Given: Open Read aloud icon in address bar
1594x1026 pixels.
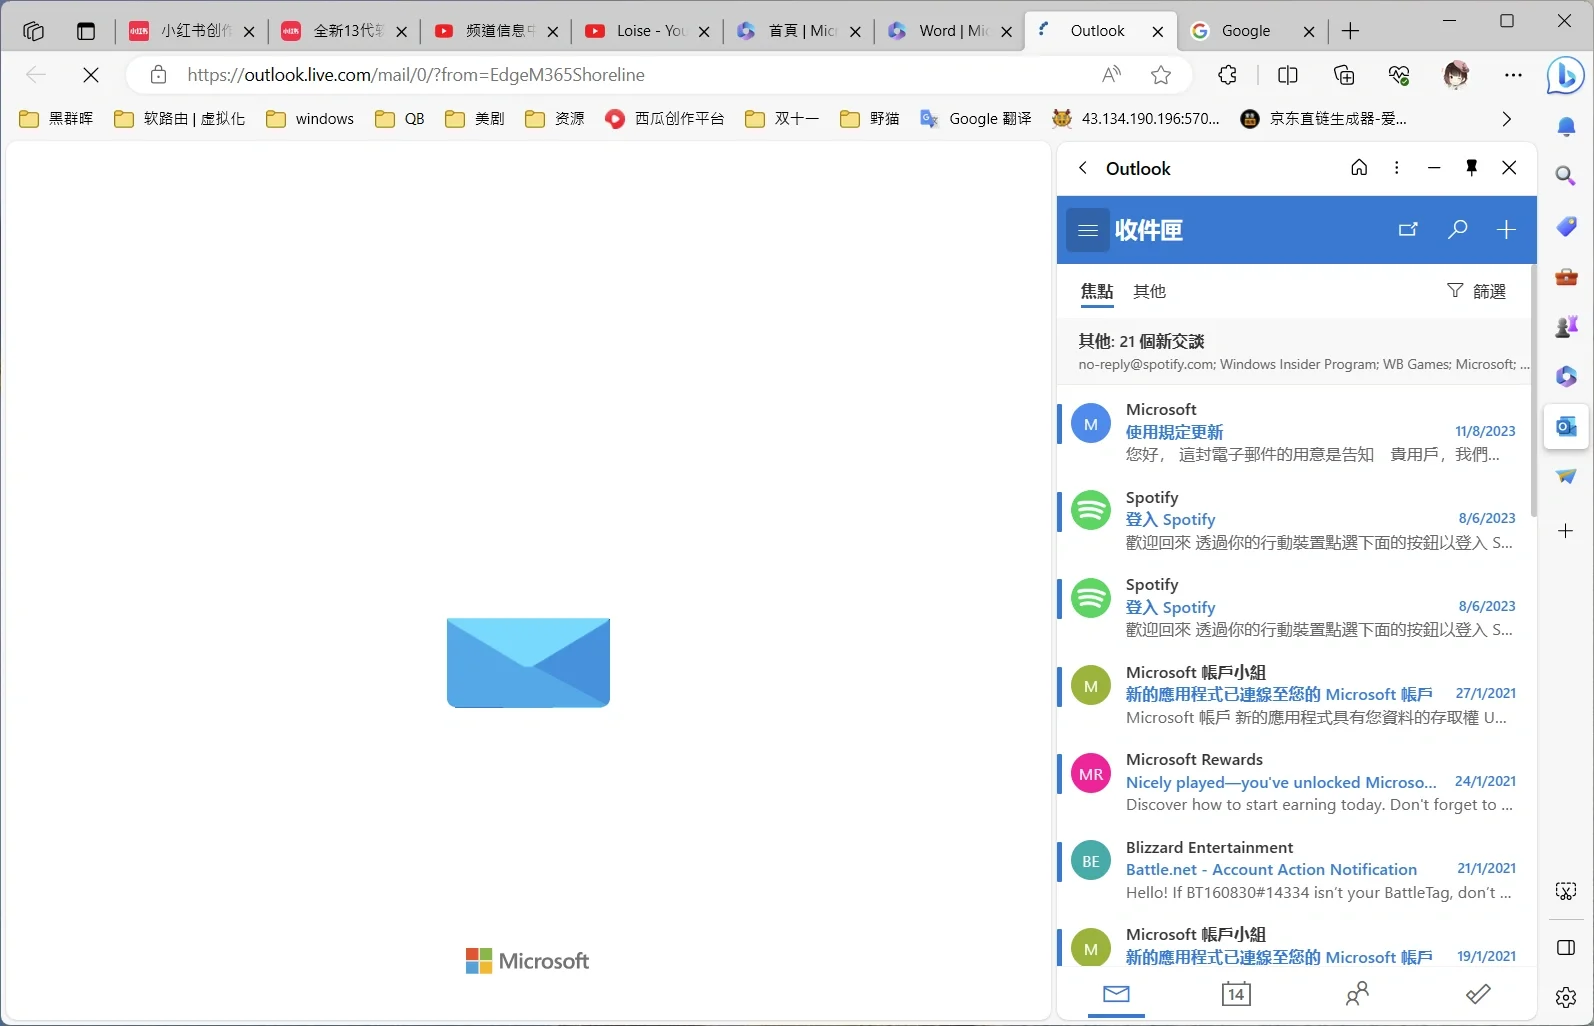Looking at the screenshot, I should pyautogui.click(x=1111, y=74).
